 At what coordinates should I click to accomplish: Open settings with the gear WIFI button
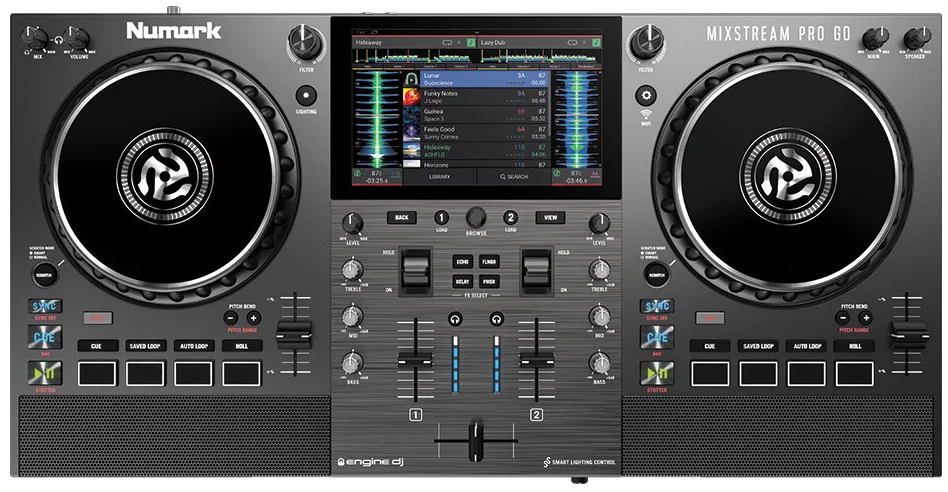[646, 95]
